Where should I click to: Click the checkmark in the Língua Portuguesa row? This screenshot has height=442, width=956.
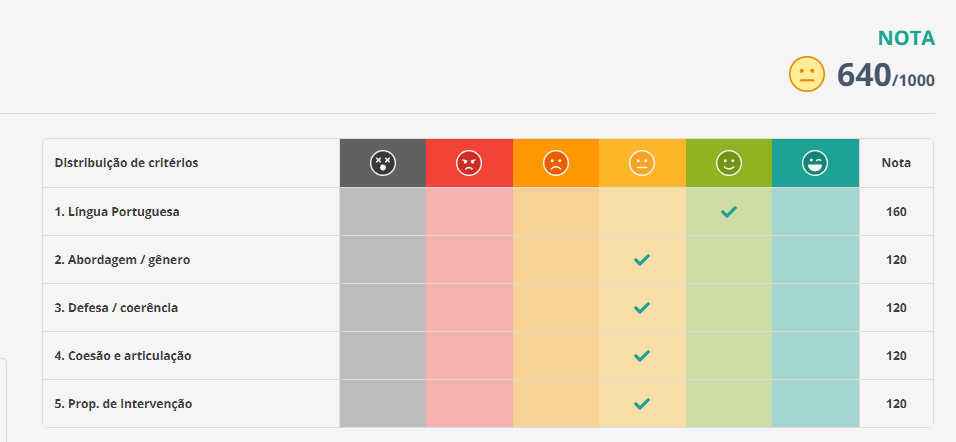coord(729,212)
